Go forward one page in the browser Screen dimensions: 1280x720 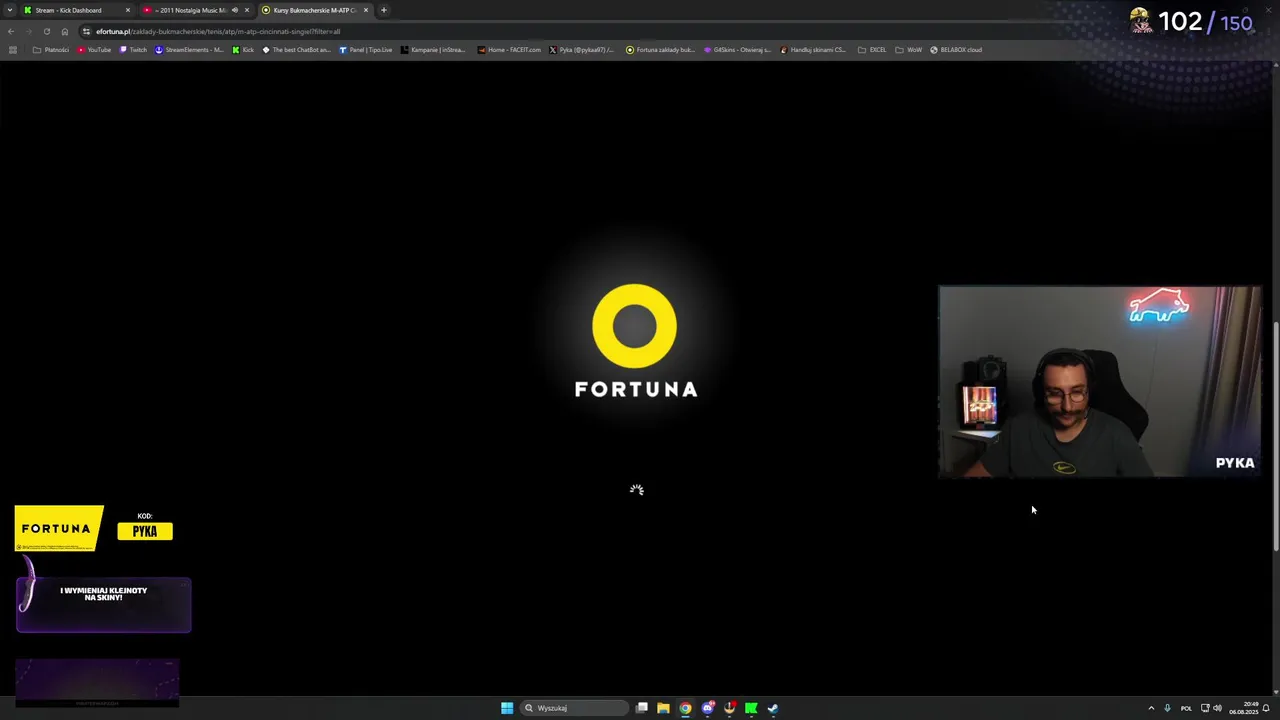(x=28, y=31)
